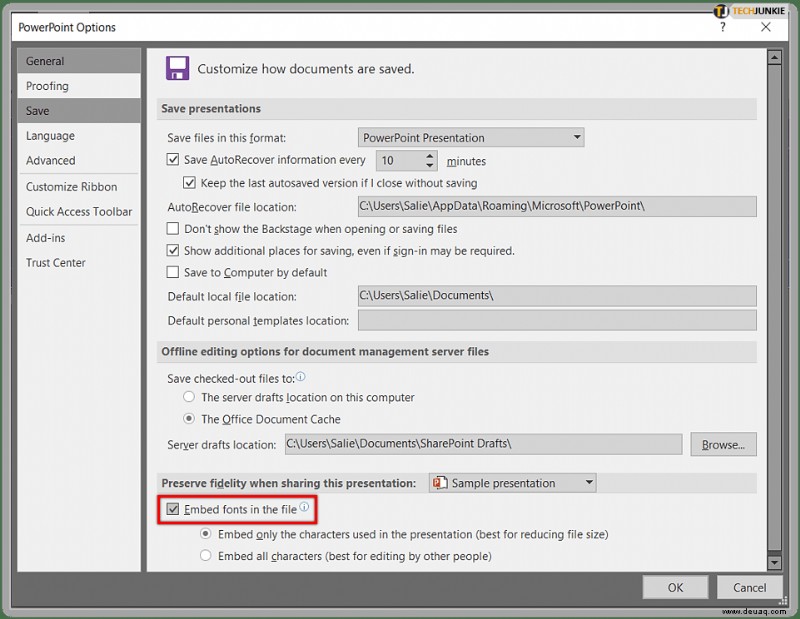Click the purple floppy disk save icon
Screen dimensions: 800x619
click(x=177, y=68)
